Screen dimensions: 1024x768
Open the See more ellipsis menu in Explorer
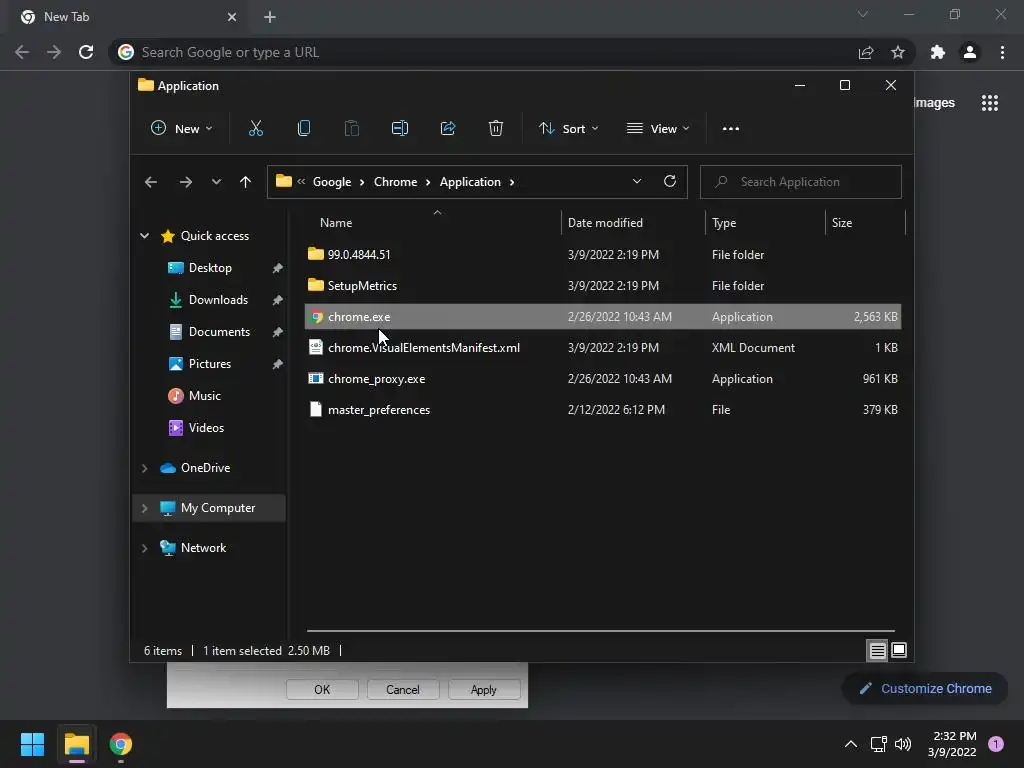pyautogui.click(x=731, y=129)
